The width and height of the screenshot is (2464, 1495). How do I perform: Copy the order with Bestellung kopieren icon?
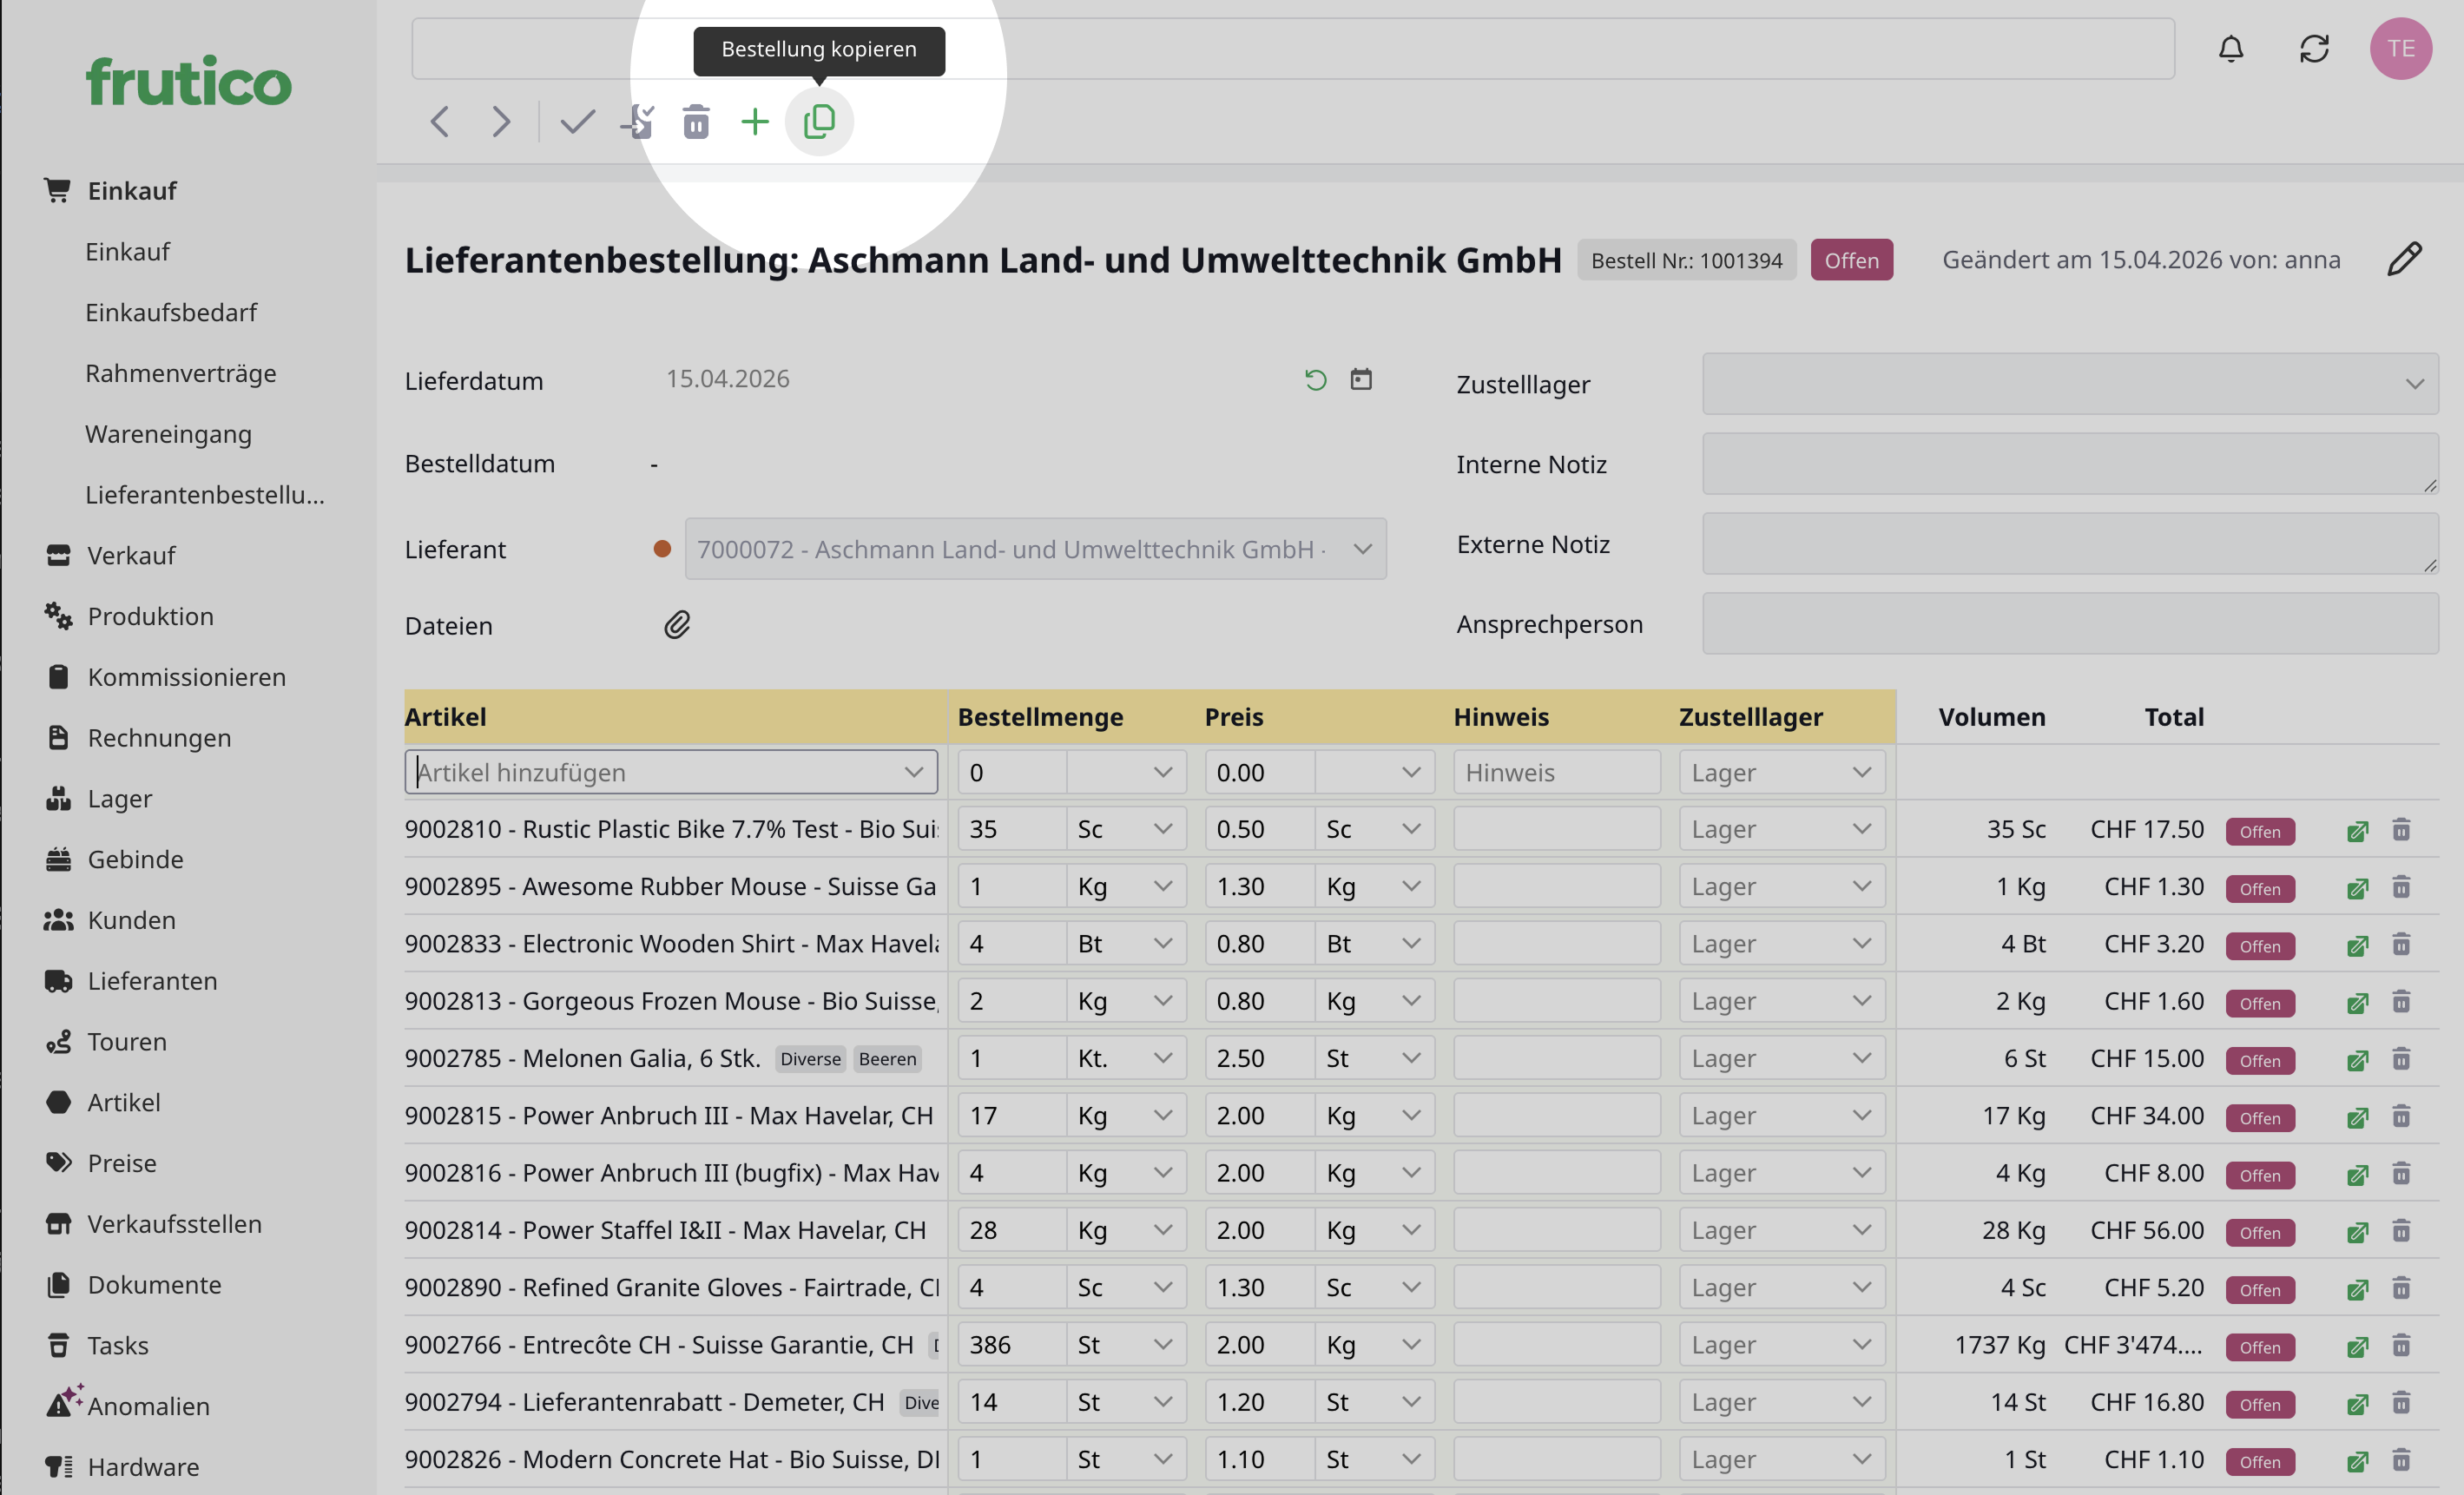coord(819,122)
